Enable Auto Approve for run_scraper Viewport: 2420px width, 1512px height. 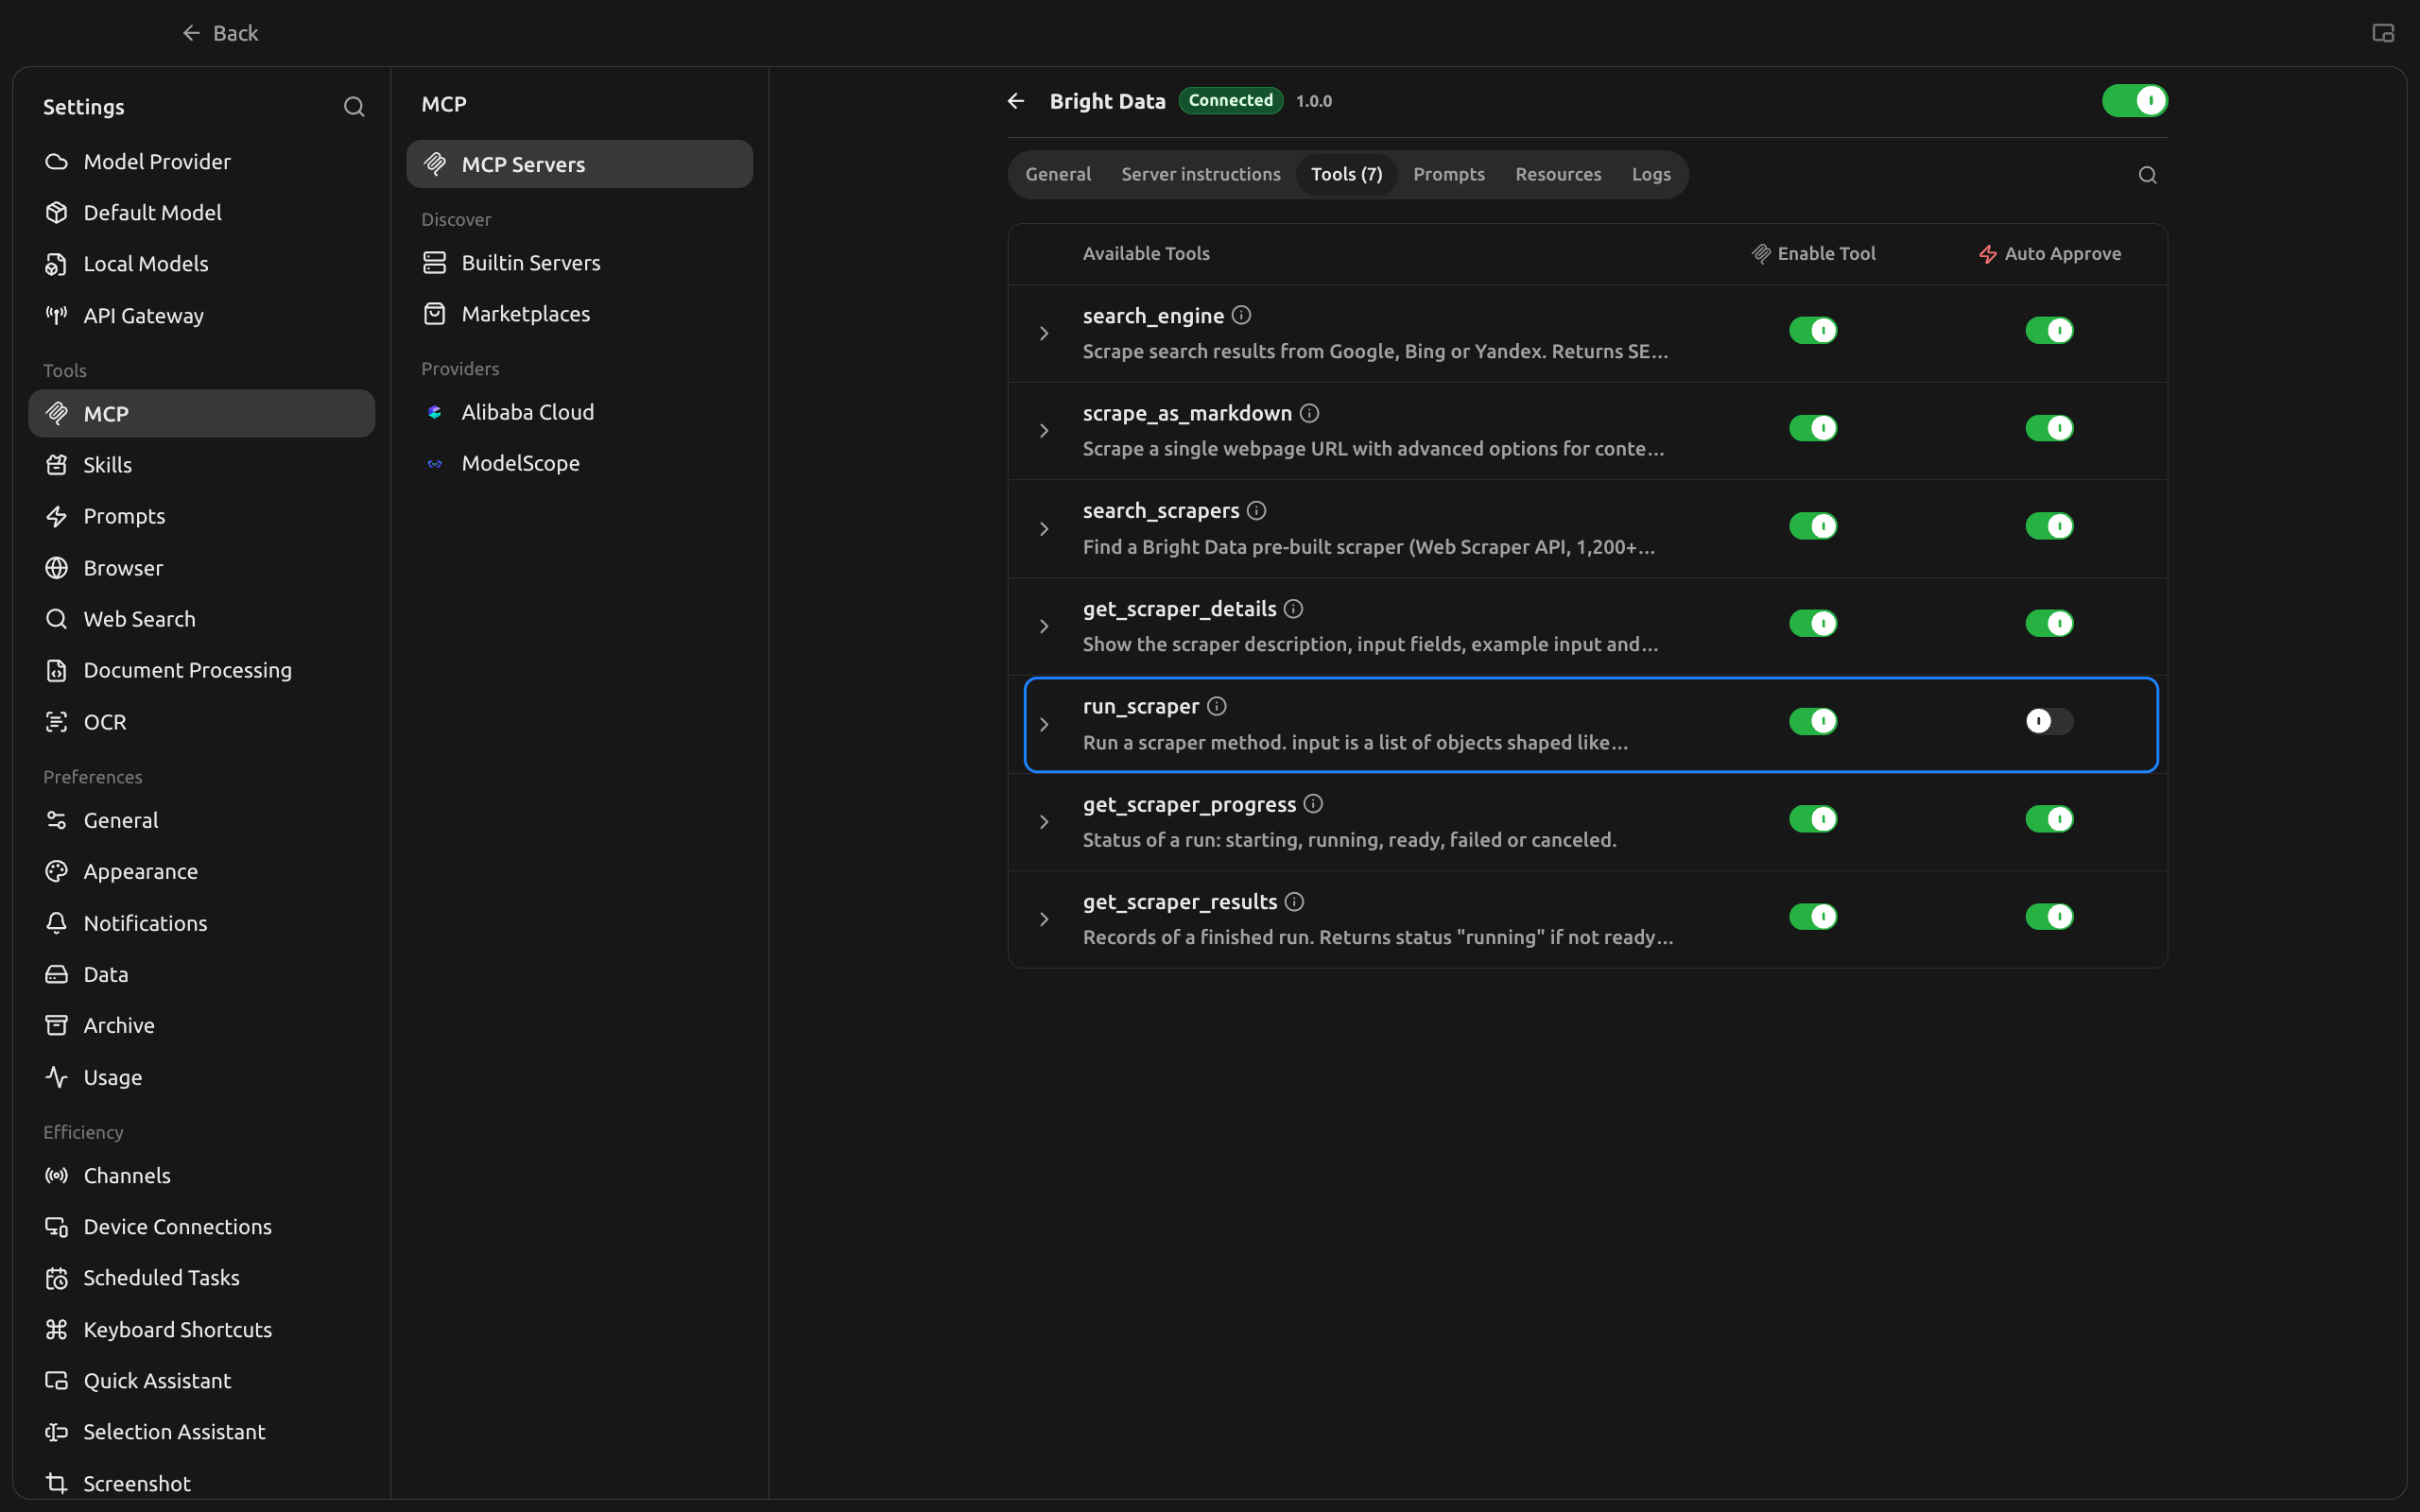(2049, 721)
